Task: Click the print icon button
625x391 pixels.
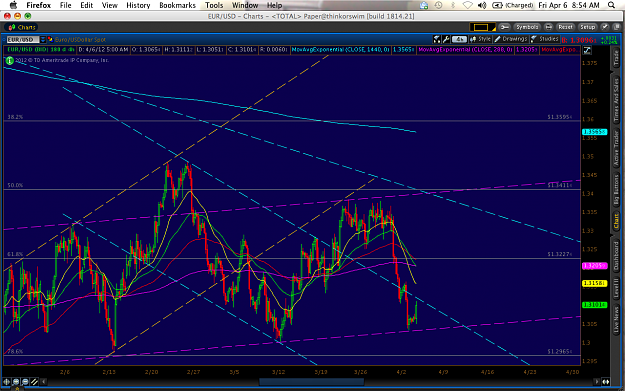Action: pyautogui.click(x=548, y=27)
